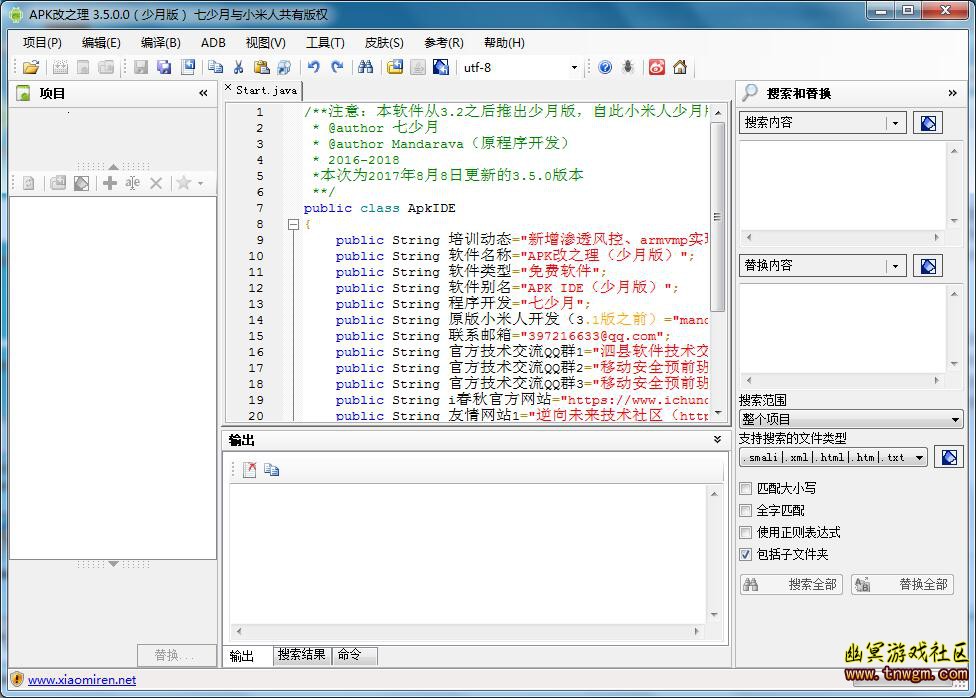The image size is (976, 698).
Task: Click inside the search content text area
Action: (x=843, y=185)
